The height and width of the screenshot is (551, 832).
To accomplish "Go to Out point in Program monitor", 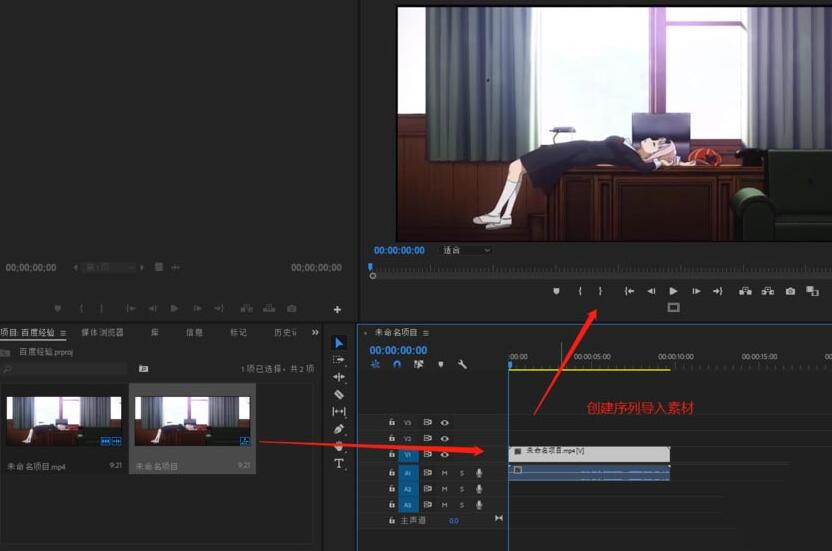I will tap(718, 291).
